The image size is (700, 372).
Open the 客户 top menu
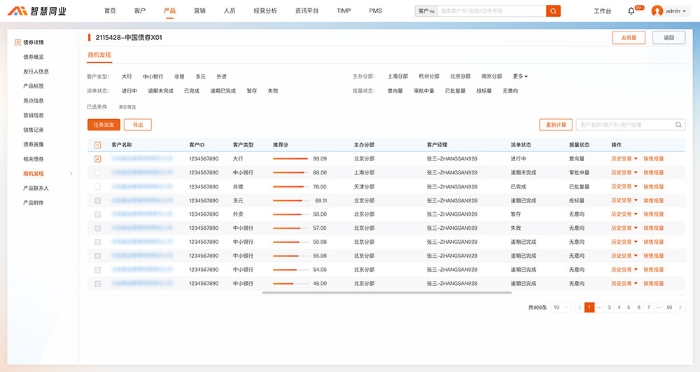(x=140, y=11)
